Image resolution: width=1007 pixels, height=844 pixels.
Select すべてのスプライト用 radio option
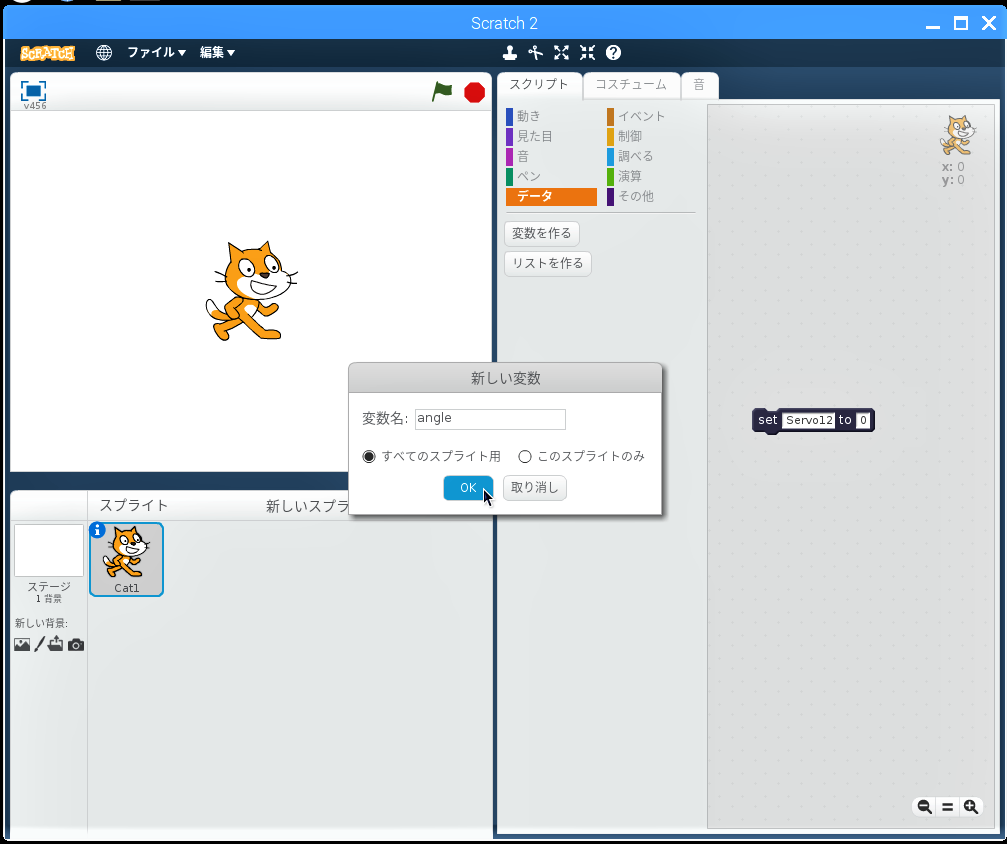click(369, 457)
